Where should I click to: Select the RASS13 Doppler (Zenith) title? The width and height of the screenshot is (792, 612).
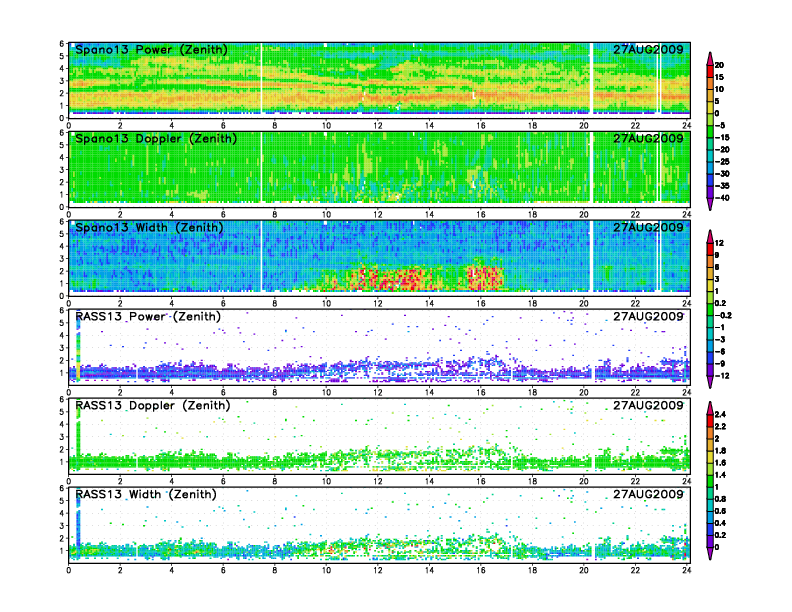coord(152,406)
